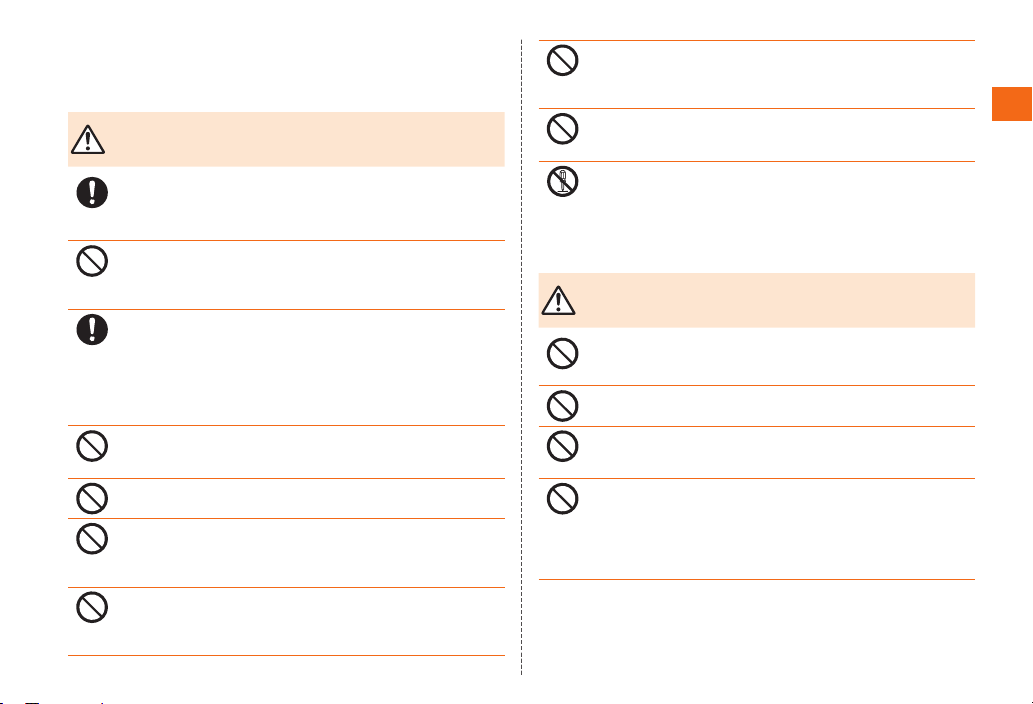This screenshot has width=1033, height=704.
Task: Click the prohibition icon directly above the no-disassembly icon
Action: pos(563,128)
